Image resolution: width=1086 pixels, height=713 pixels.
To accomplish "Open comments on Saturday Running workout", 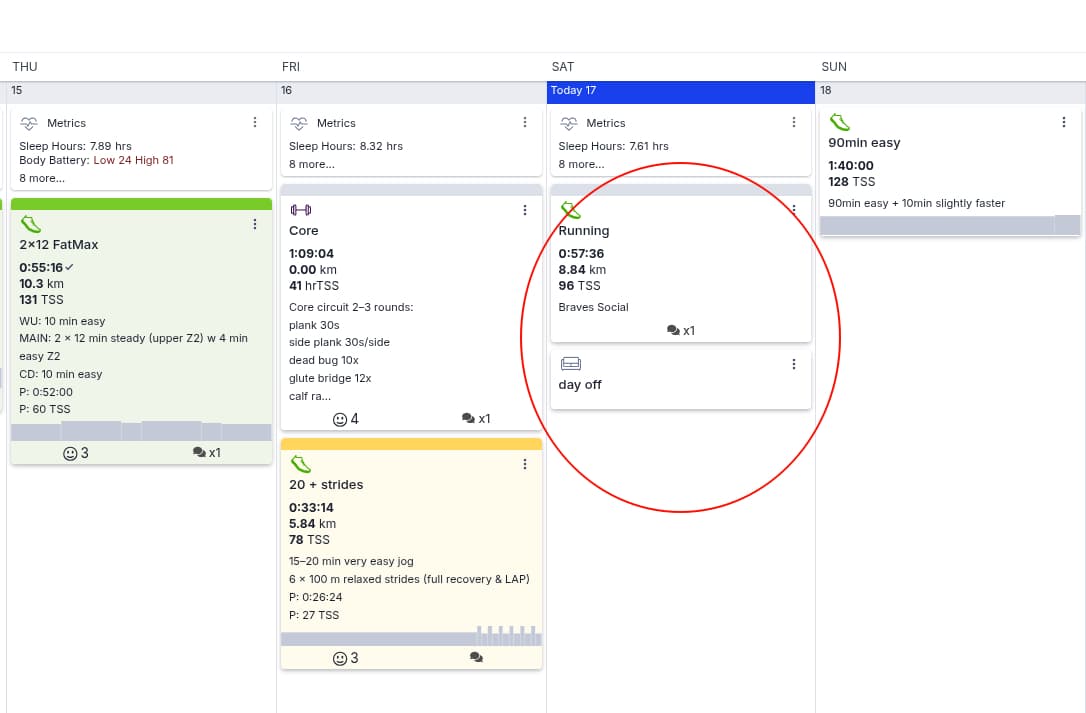I will [x=680, y=330].
